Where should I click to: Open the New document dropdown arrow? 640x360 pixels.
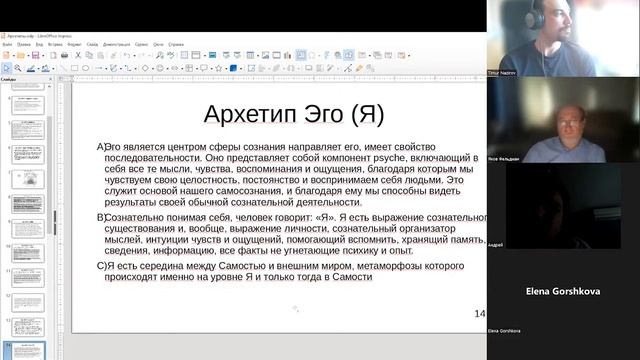click(x=14, y=56)
